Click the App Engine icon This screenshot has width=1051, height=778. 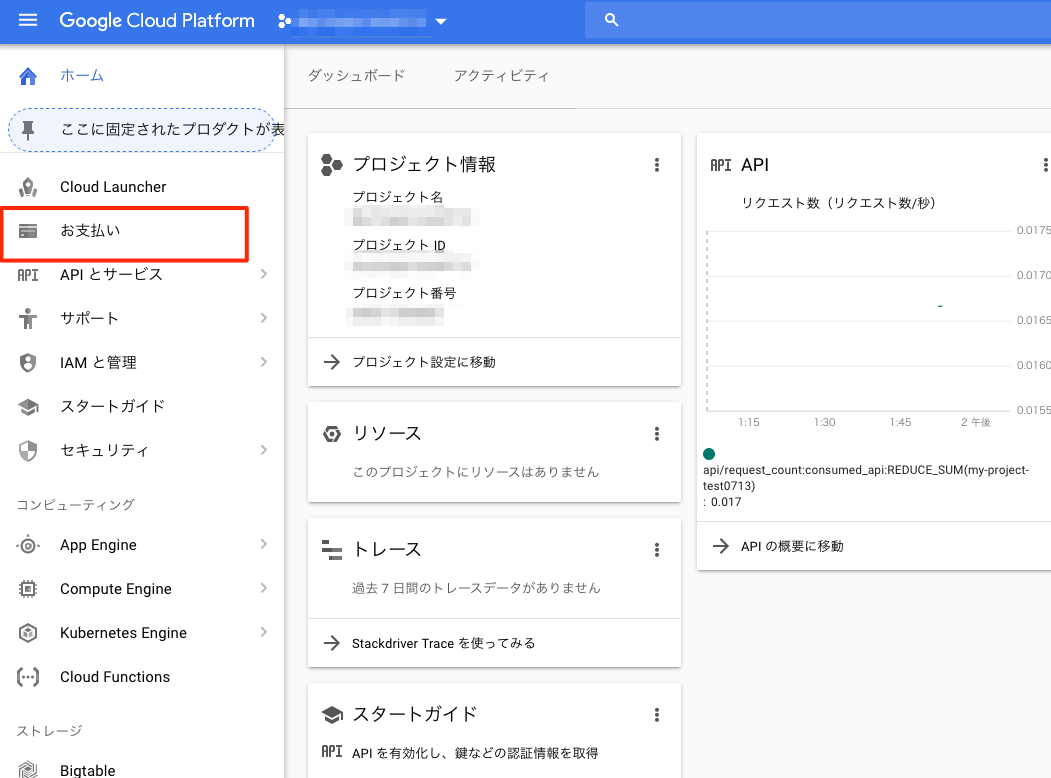click(27, 545)
